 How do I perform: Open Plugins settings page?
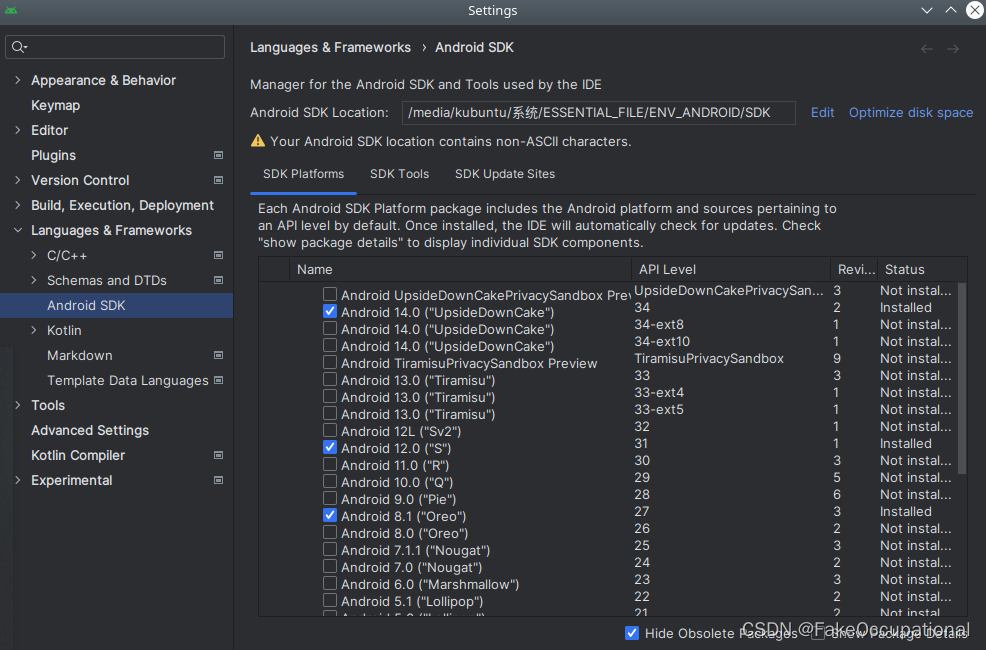[53, 155]
